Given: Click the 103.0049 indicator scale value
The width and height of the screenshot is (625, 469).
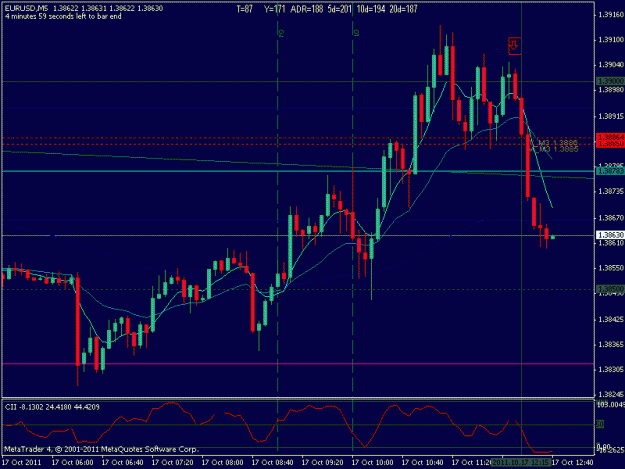Looking at the screenshot, I should (611, 404).
